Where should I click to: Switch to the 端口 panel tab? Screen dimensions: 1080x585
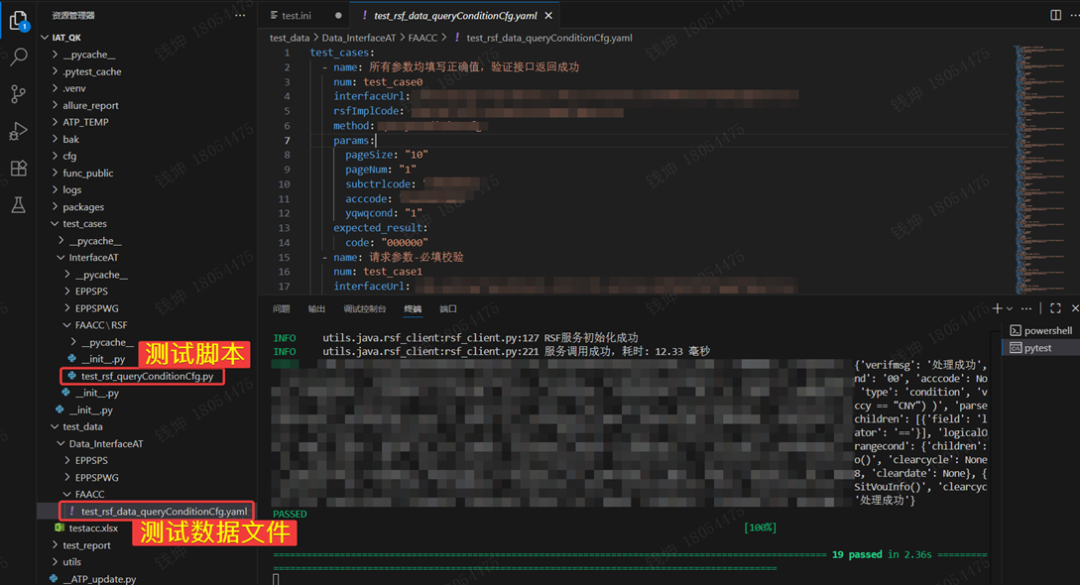tap(448, 309)
